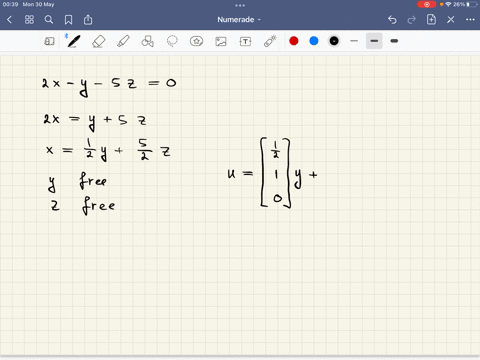Choose the blue pen color
This screenshot has height=360, width=480.
click(x=314, y=41)
